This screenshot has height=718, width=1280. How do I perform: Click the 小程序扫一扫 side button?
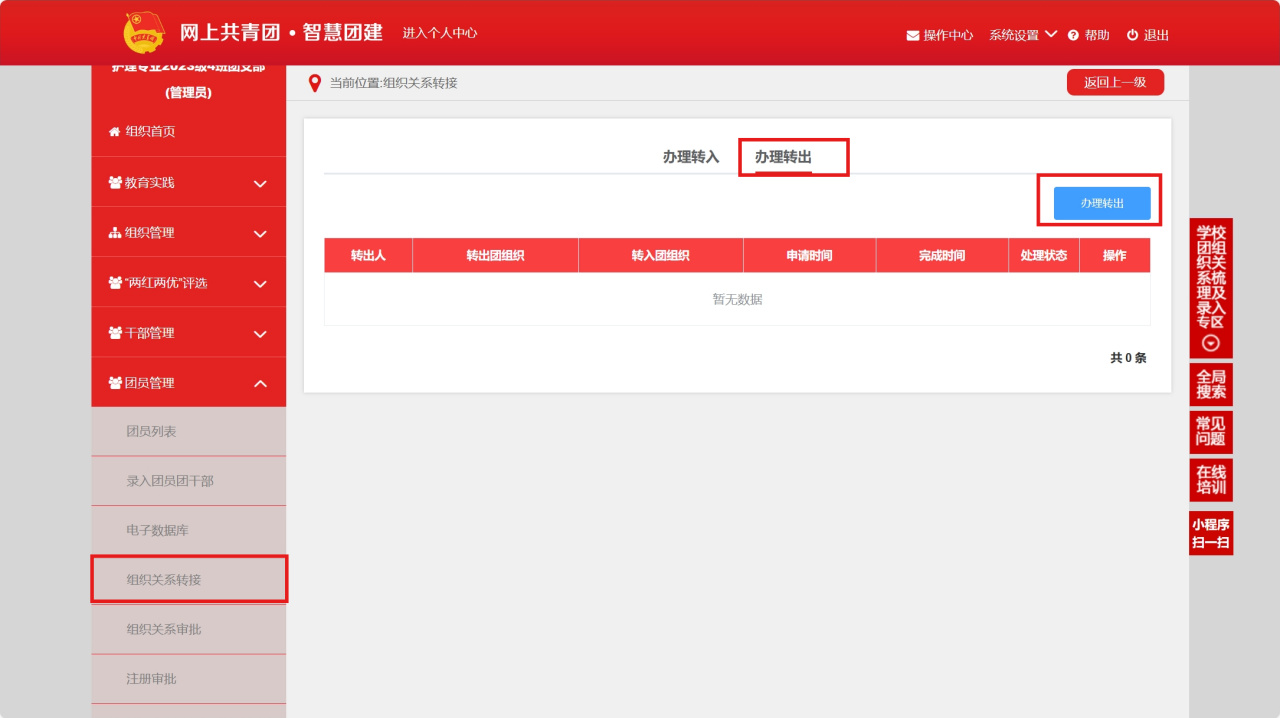1211,533
